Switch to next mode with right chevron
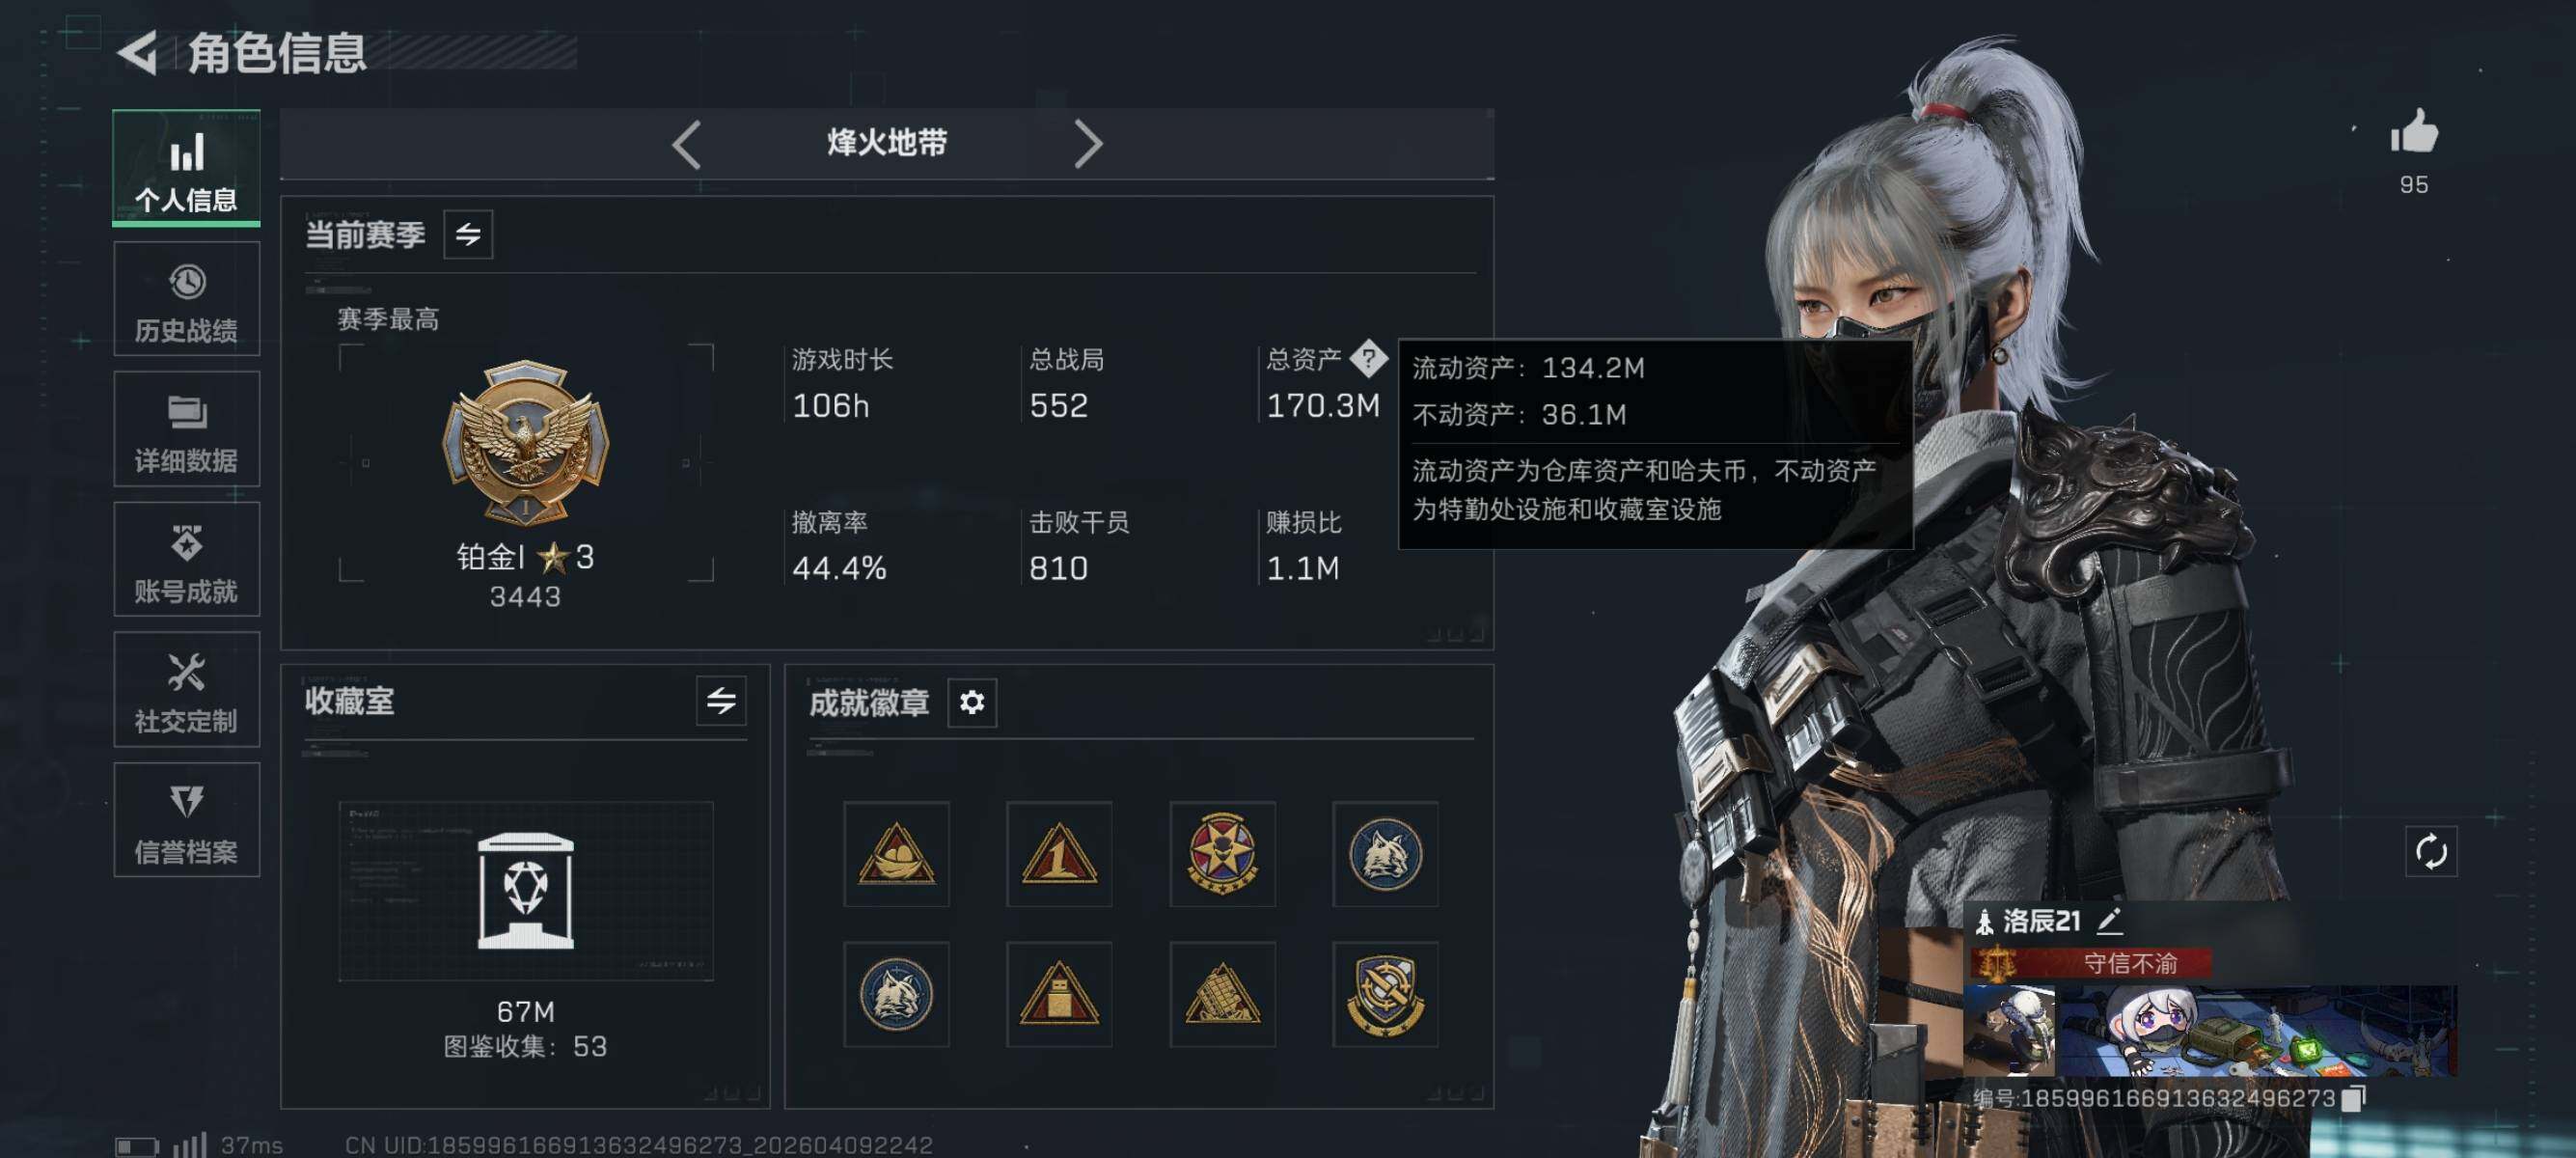 (x=1088, y=144)
